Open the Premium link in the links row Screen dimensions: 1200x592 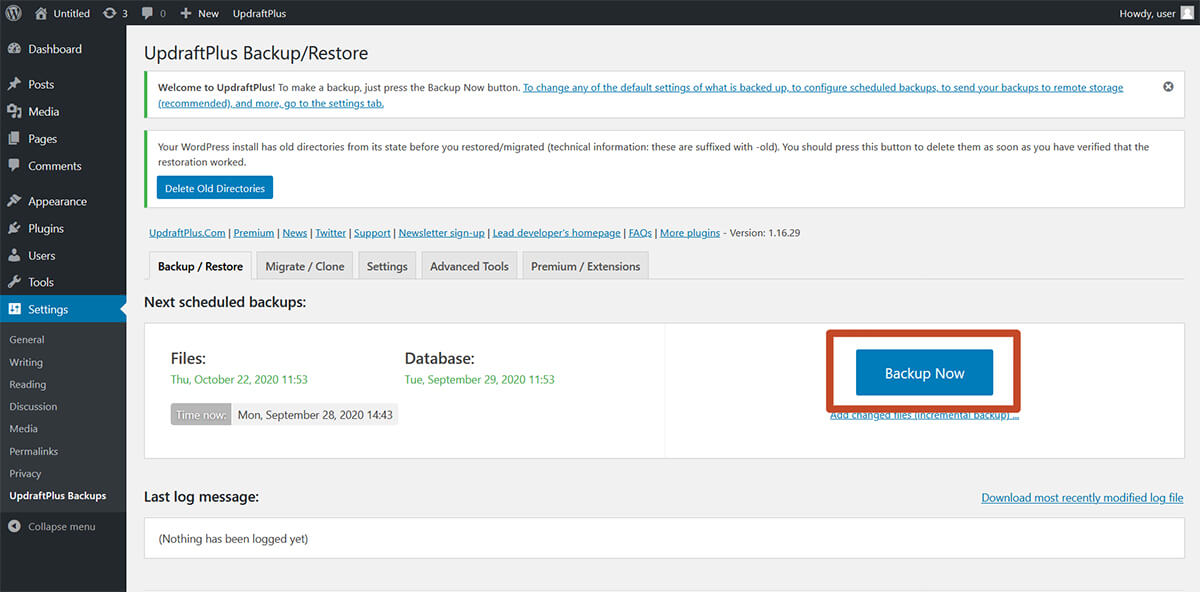(254, 233)
